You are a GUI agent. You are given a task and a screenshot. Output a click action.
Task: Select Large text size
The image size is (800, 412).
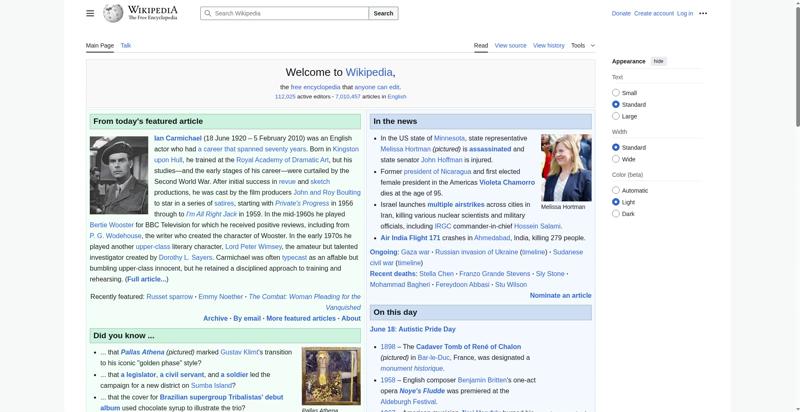616,116
